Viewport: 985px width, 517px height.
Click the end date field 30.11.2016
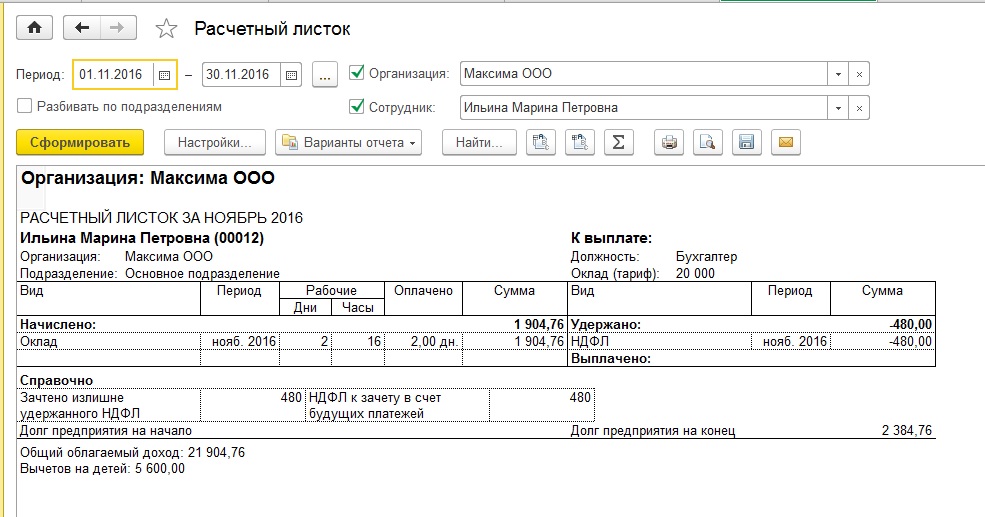point(240,74)
